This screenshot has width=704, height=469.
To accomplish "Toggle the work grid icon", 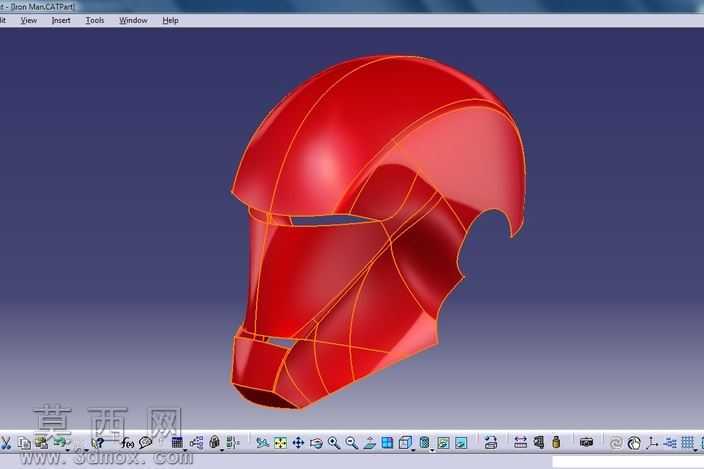I will [687, 443].
